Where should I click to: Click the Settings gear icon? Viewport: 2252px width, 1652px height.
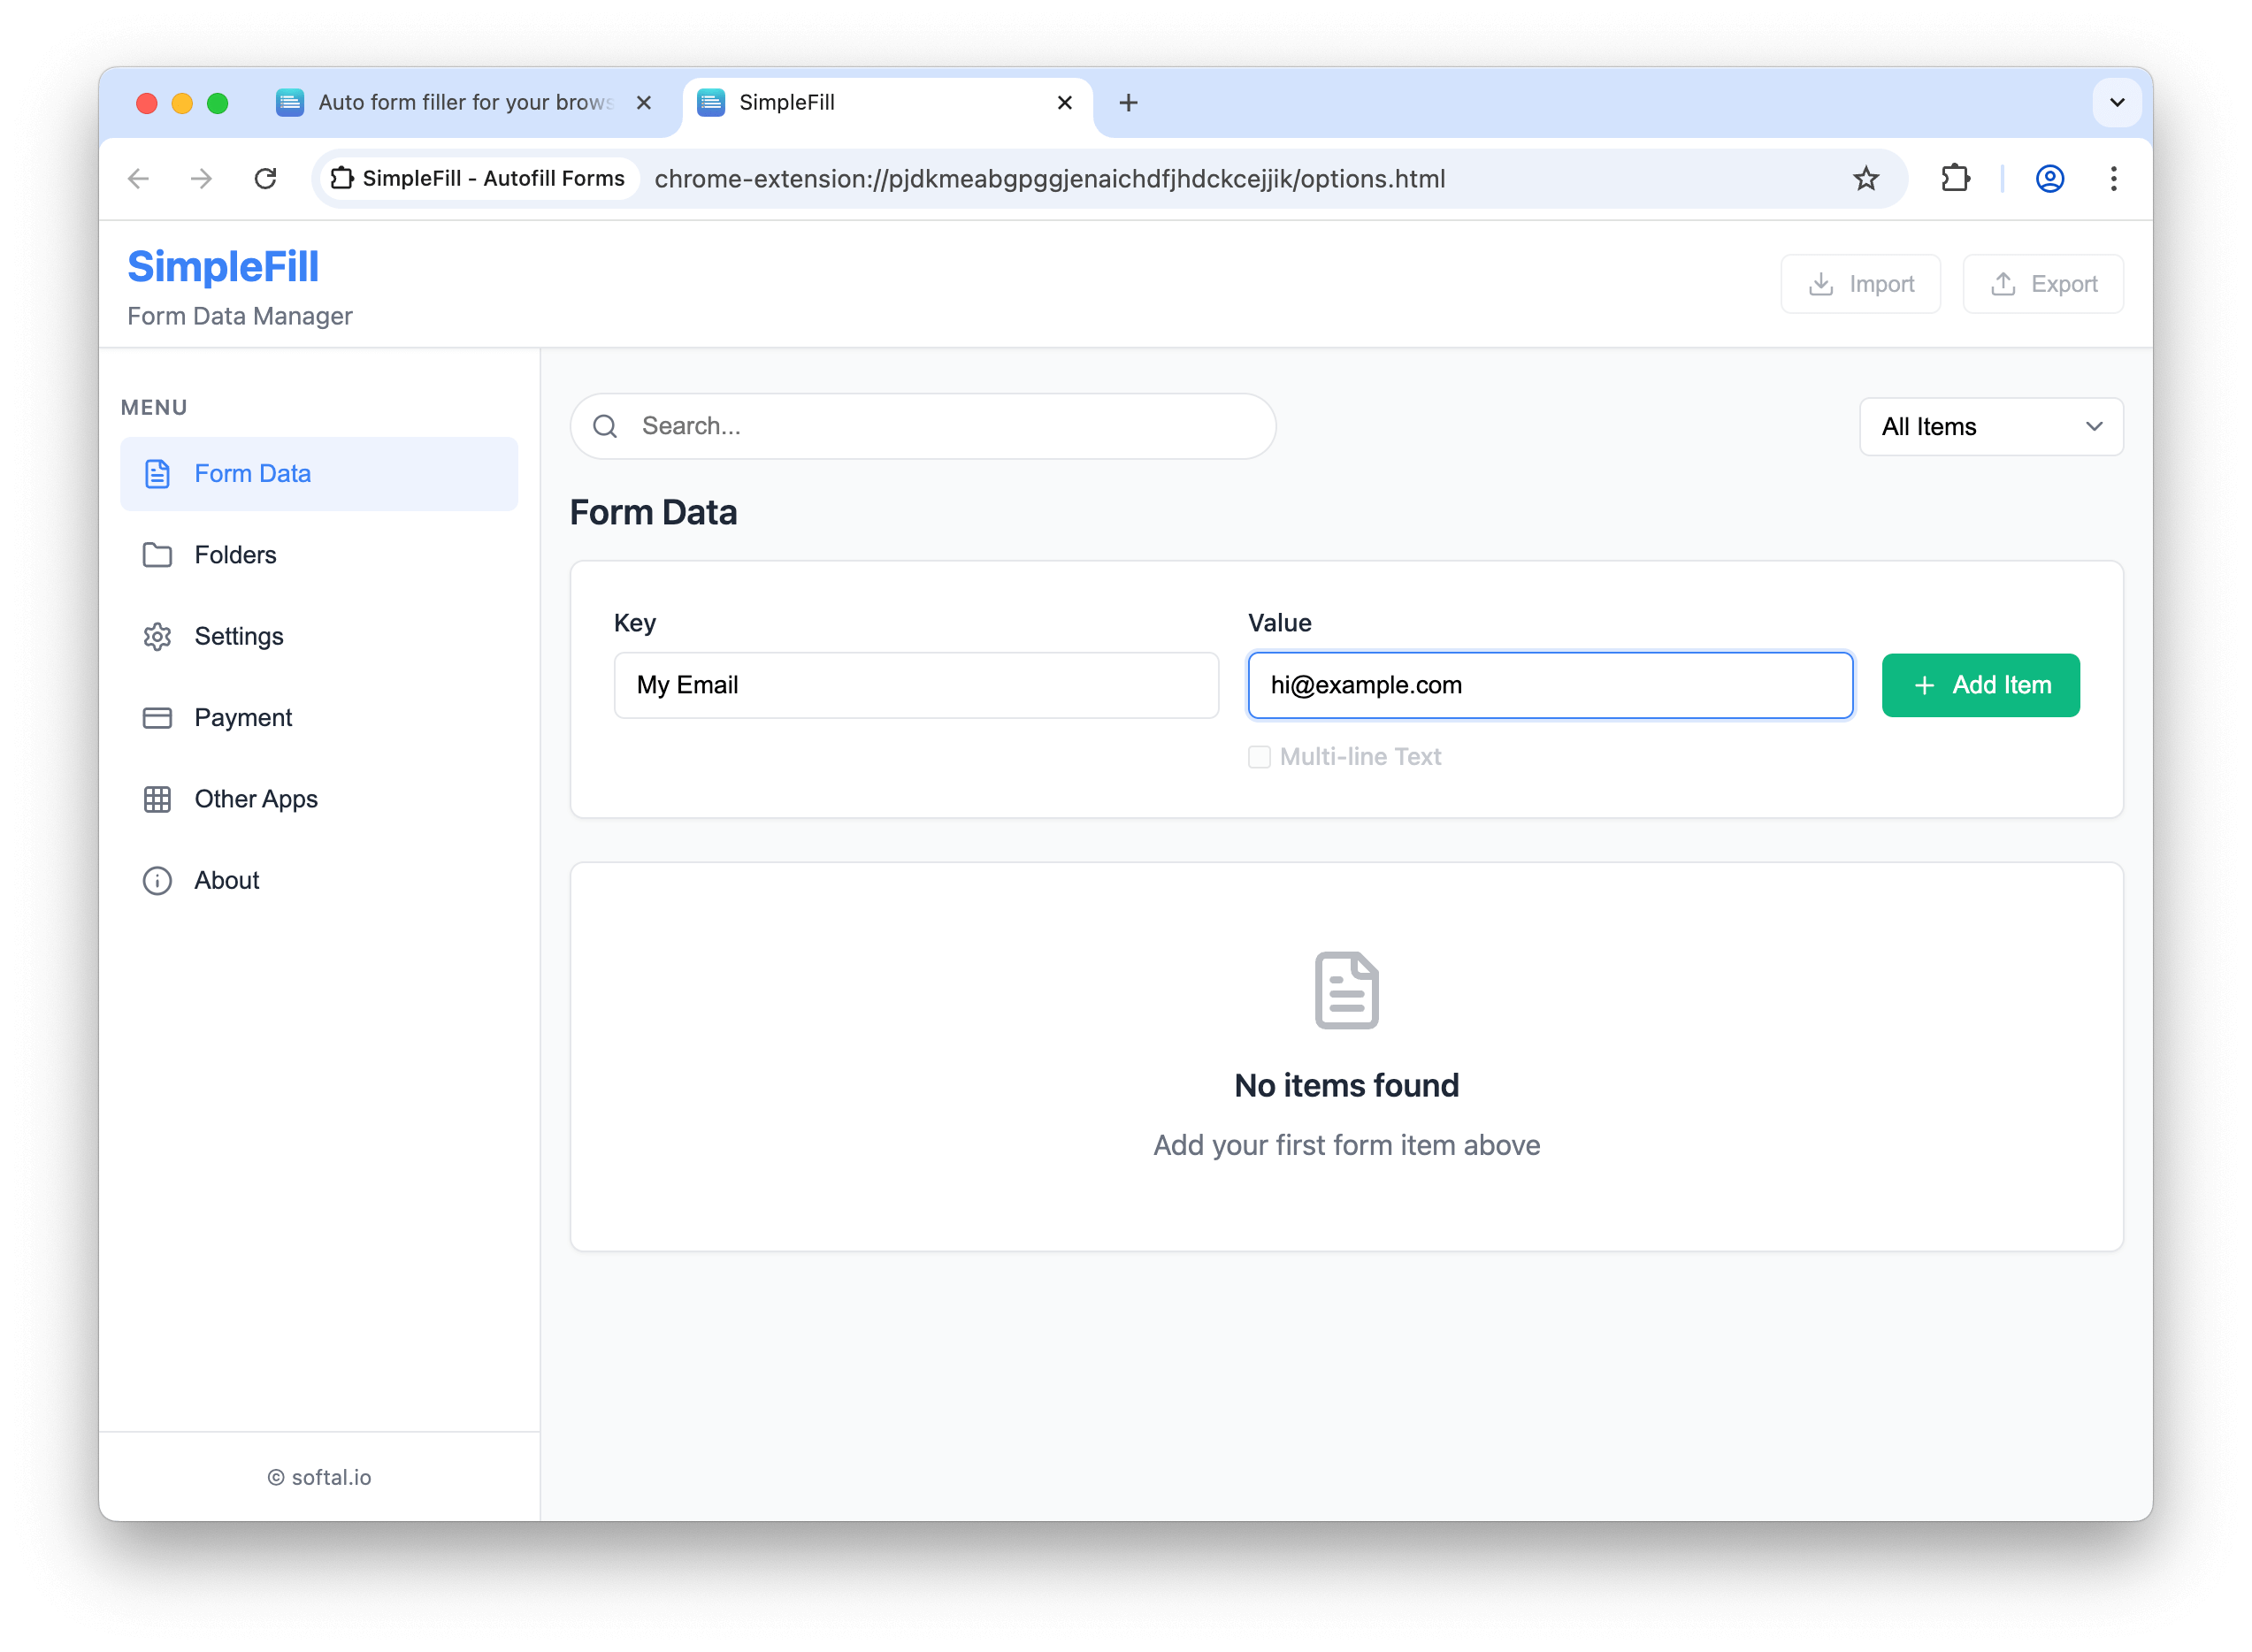coord(157,636)
